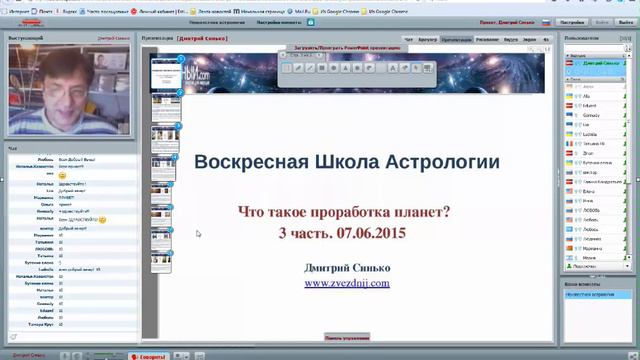Select user 'Gennadiy' in the guests list
Screen dimensions: 640x360
point(596,115)
